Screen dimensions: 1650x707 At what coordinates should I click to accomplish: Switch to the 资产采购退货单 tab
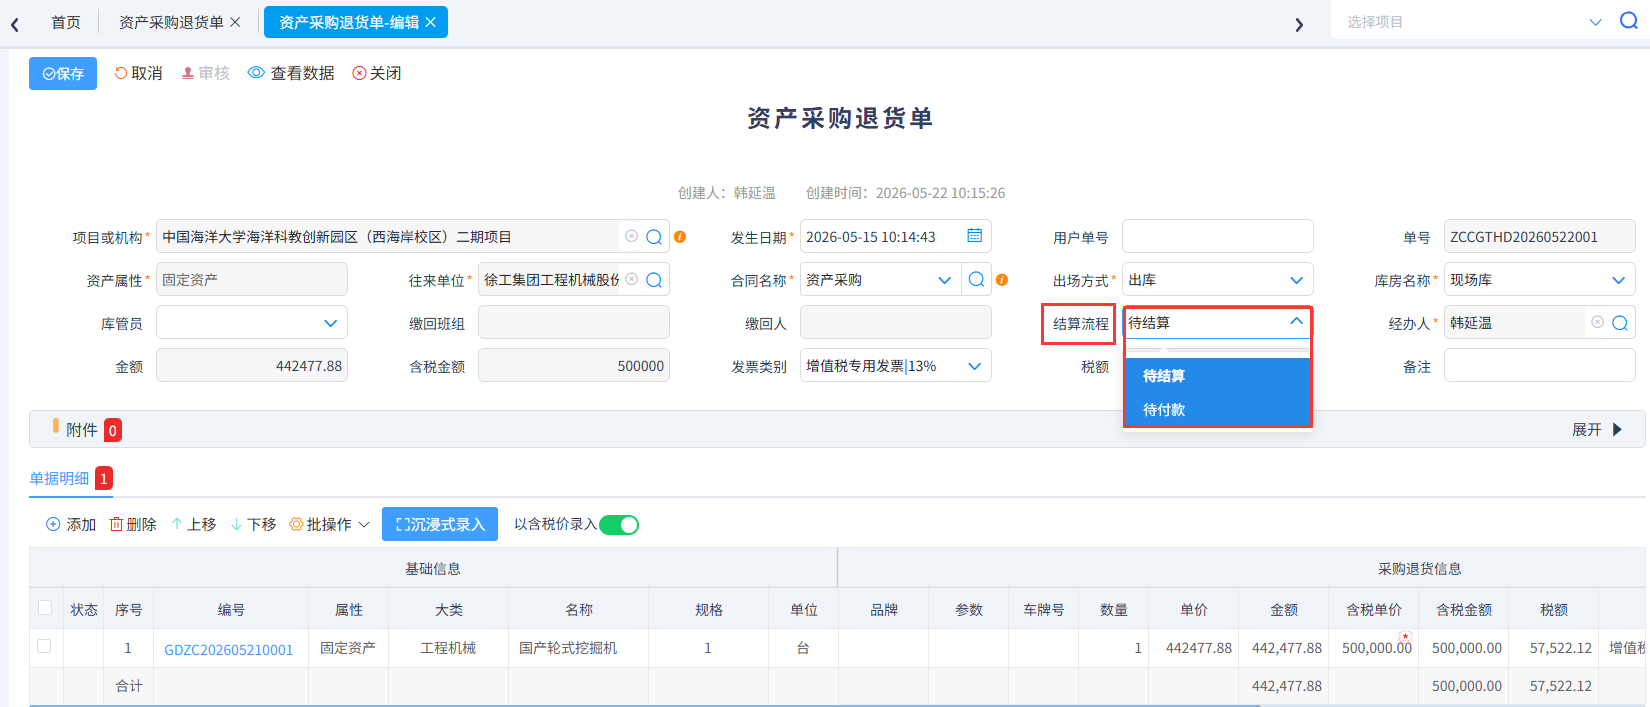click(171, 22)
